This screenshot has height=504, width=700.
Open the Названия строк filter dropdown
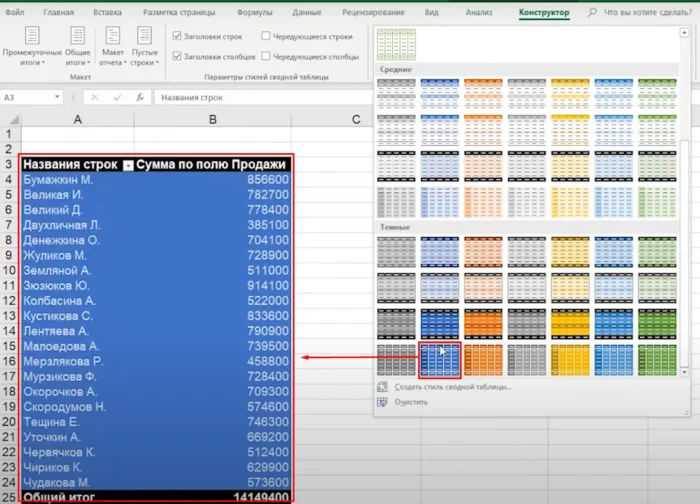click(127, 165)
